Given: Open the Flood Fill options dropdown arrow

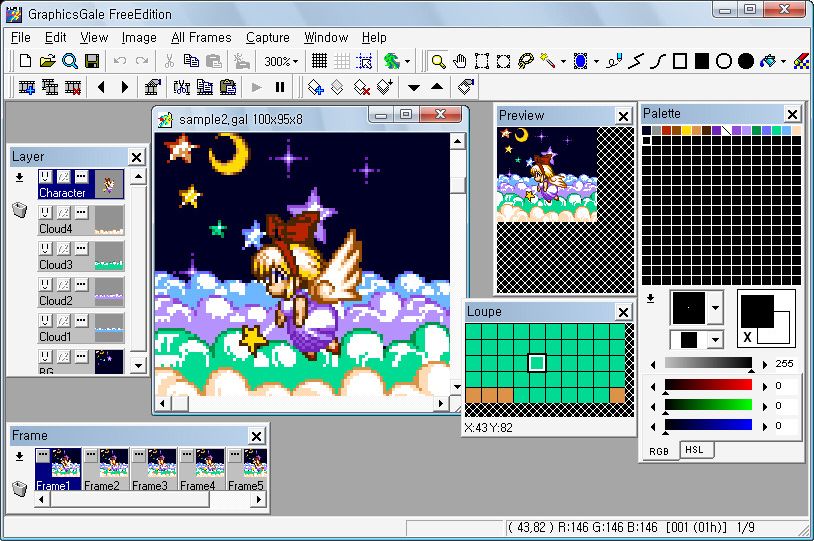Looking at the screenshot, I should coord(783,62).
